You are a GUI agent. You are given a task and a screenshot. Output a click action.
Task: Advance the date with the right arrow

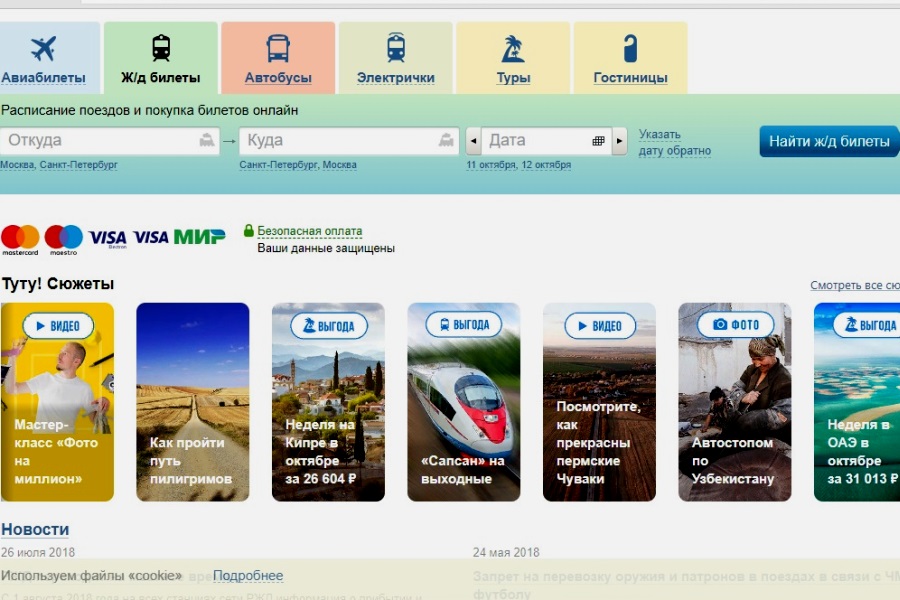pyautogui.click(x=620, y=141)
